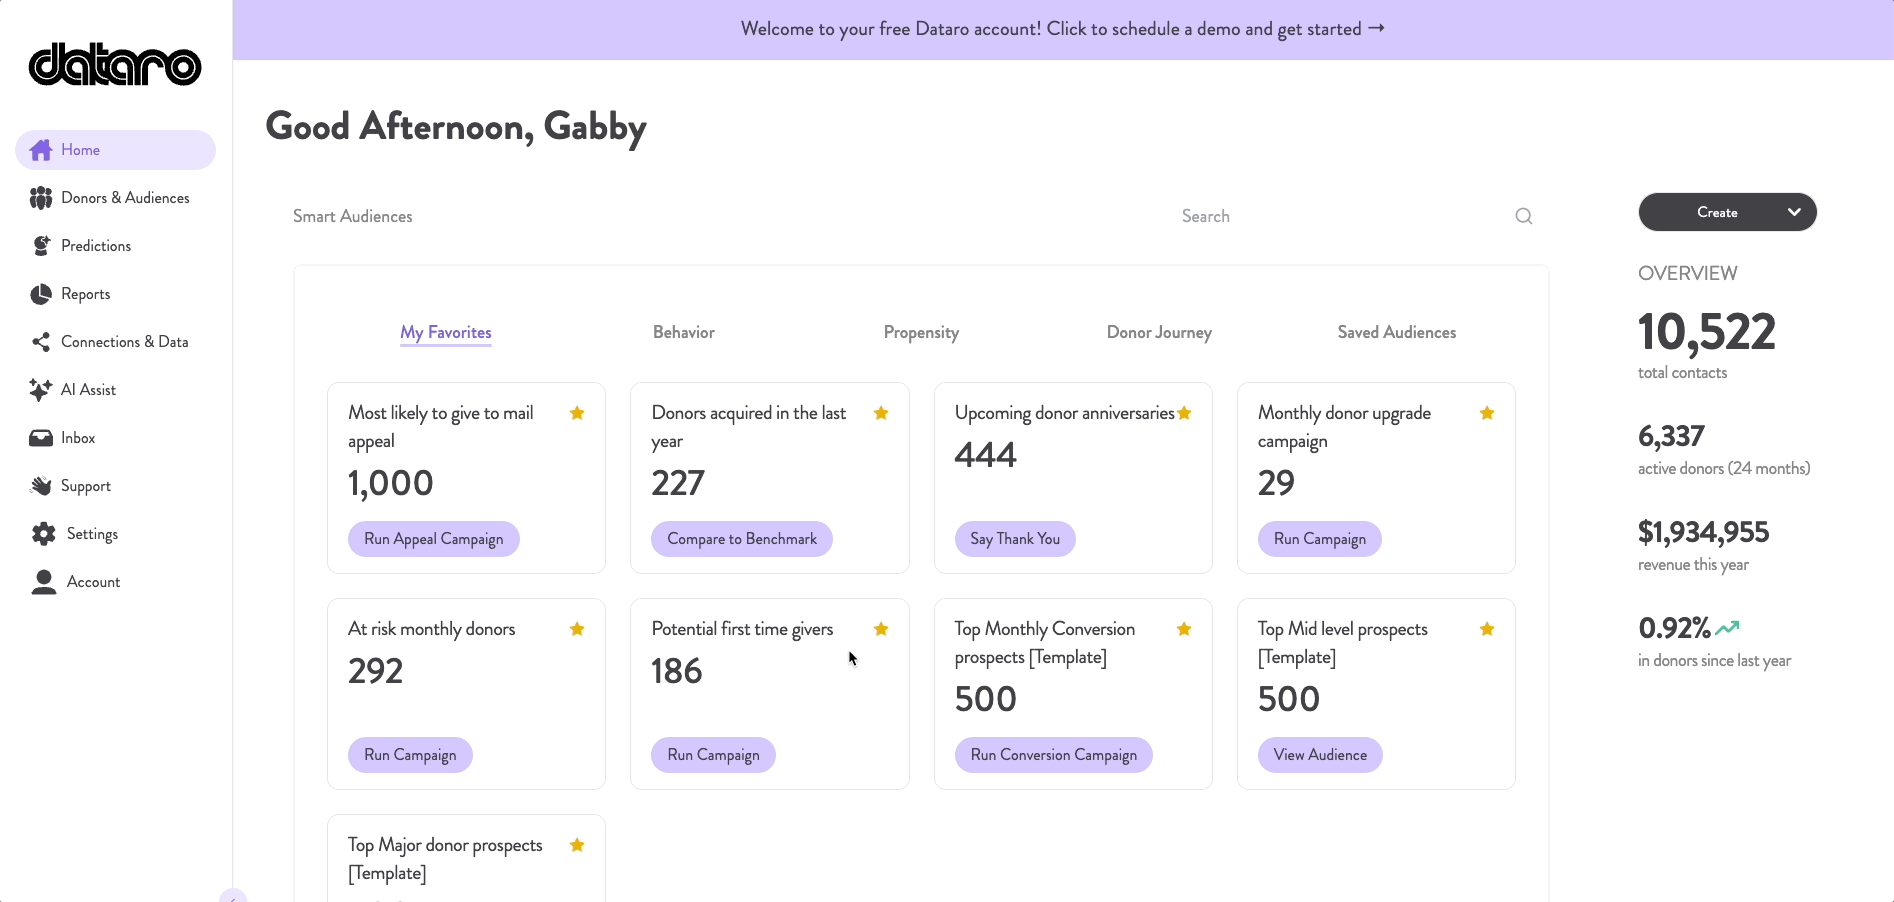Click the demo scheduling banner link

point(1062,28)
